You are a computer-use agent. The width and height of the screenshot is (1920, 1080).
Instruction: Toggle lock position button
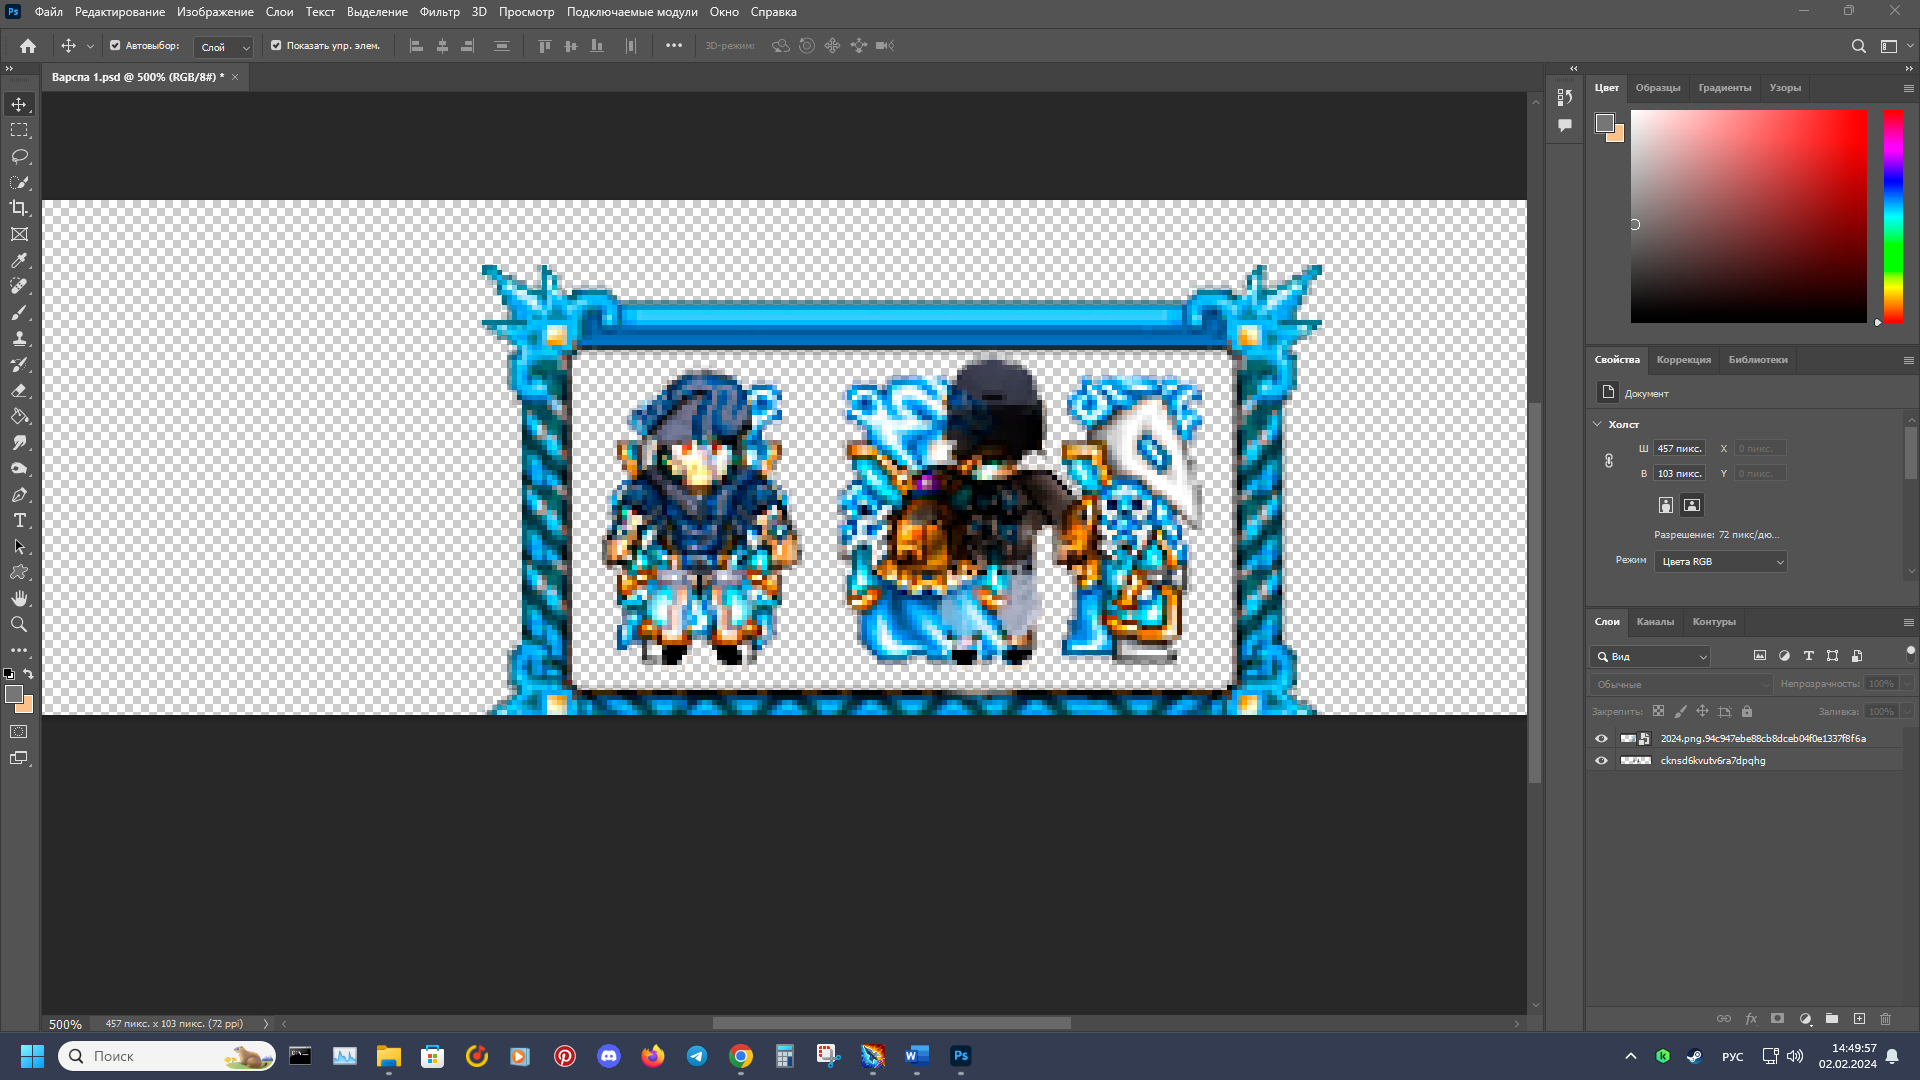1702,712
